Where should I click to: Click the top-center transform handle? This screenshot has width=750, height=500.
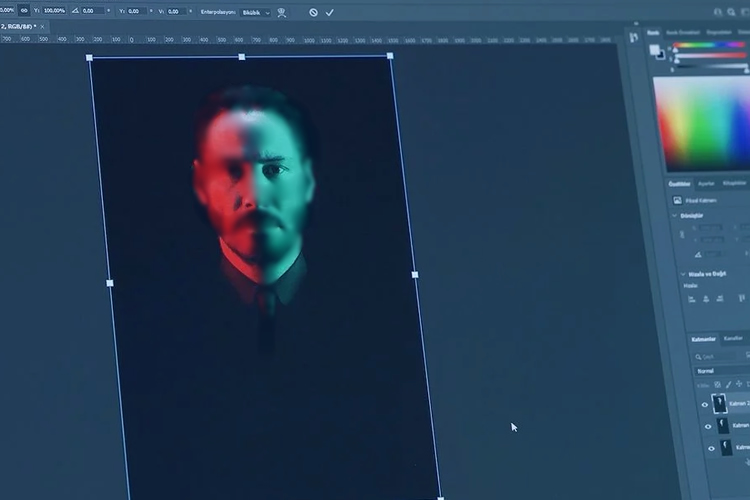tap(242, 57)
